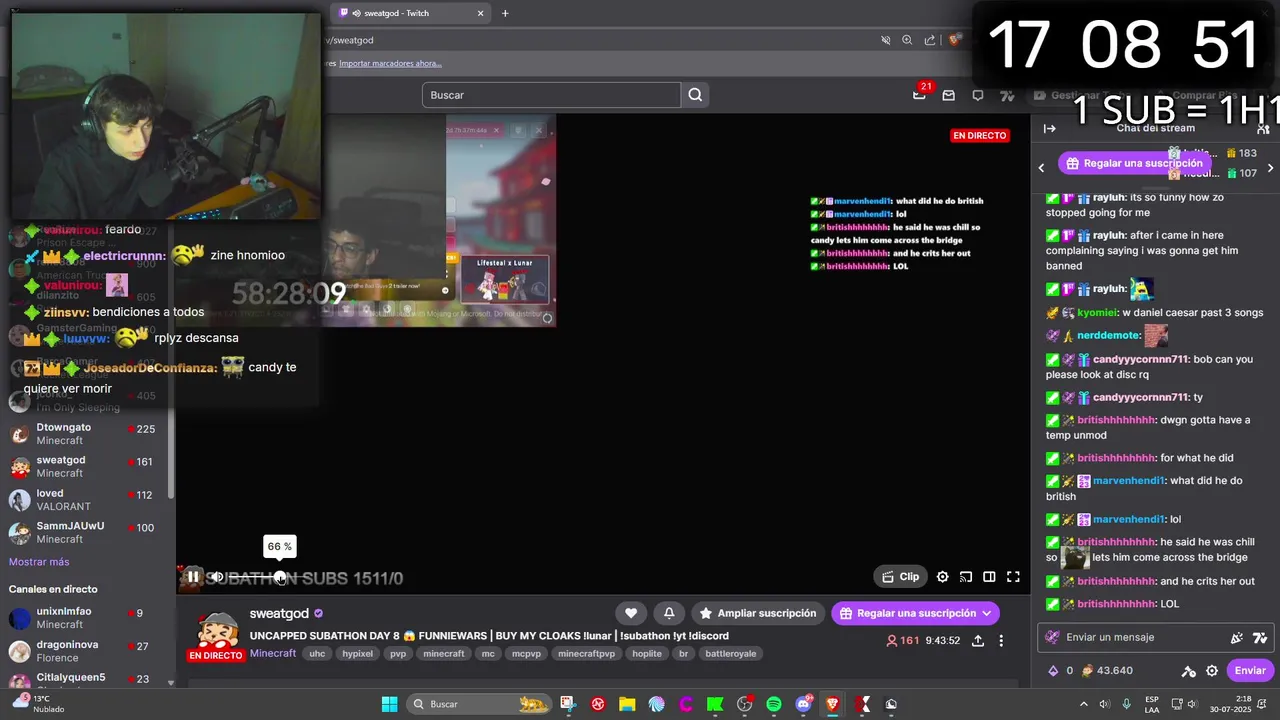Open the chat emote picker icon

click(x=1237, y=637)
